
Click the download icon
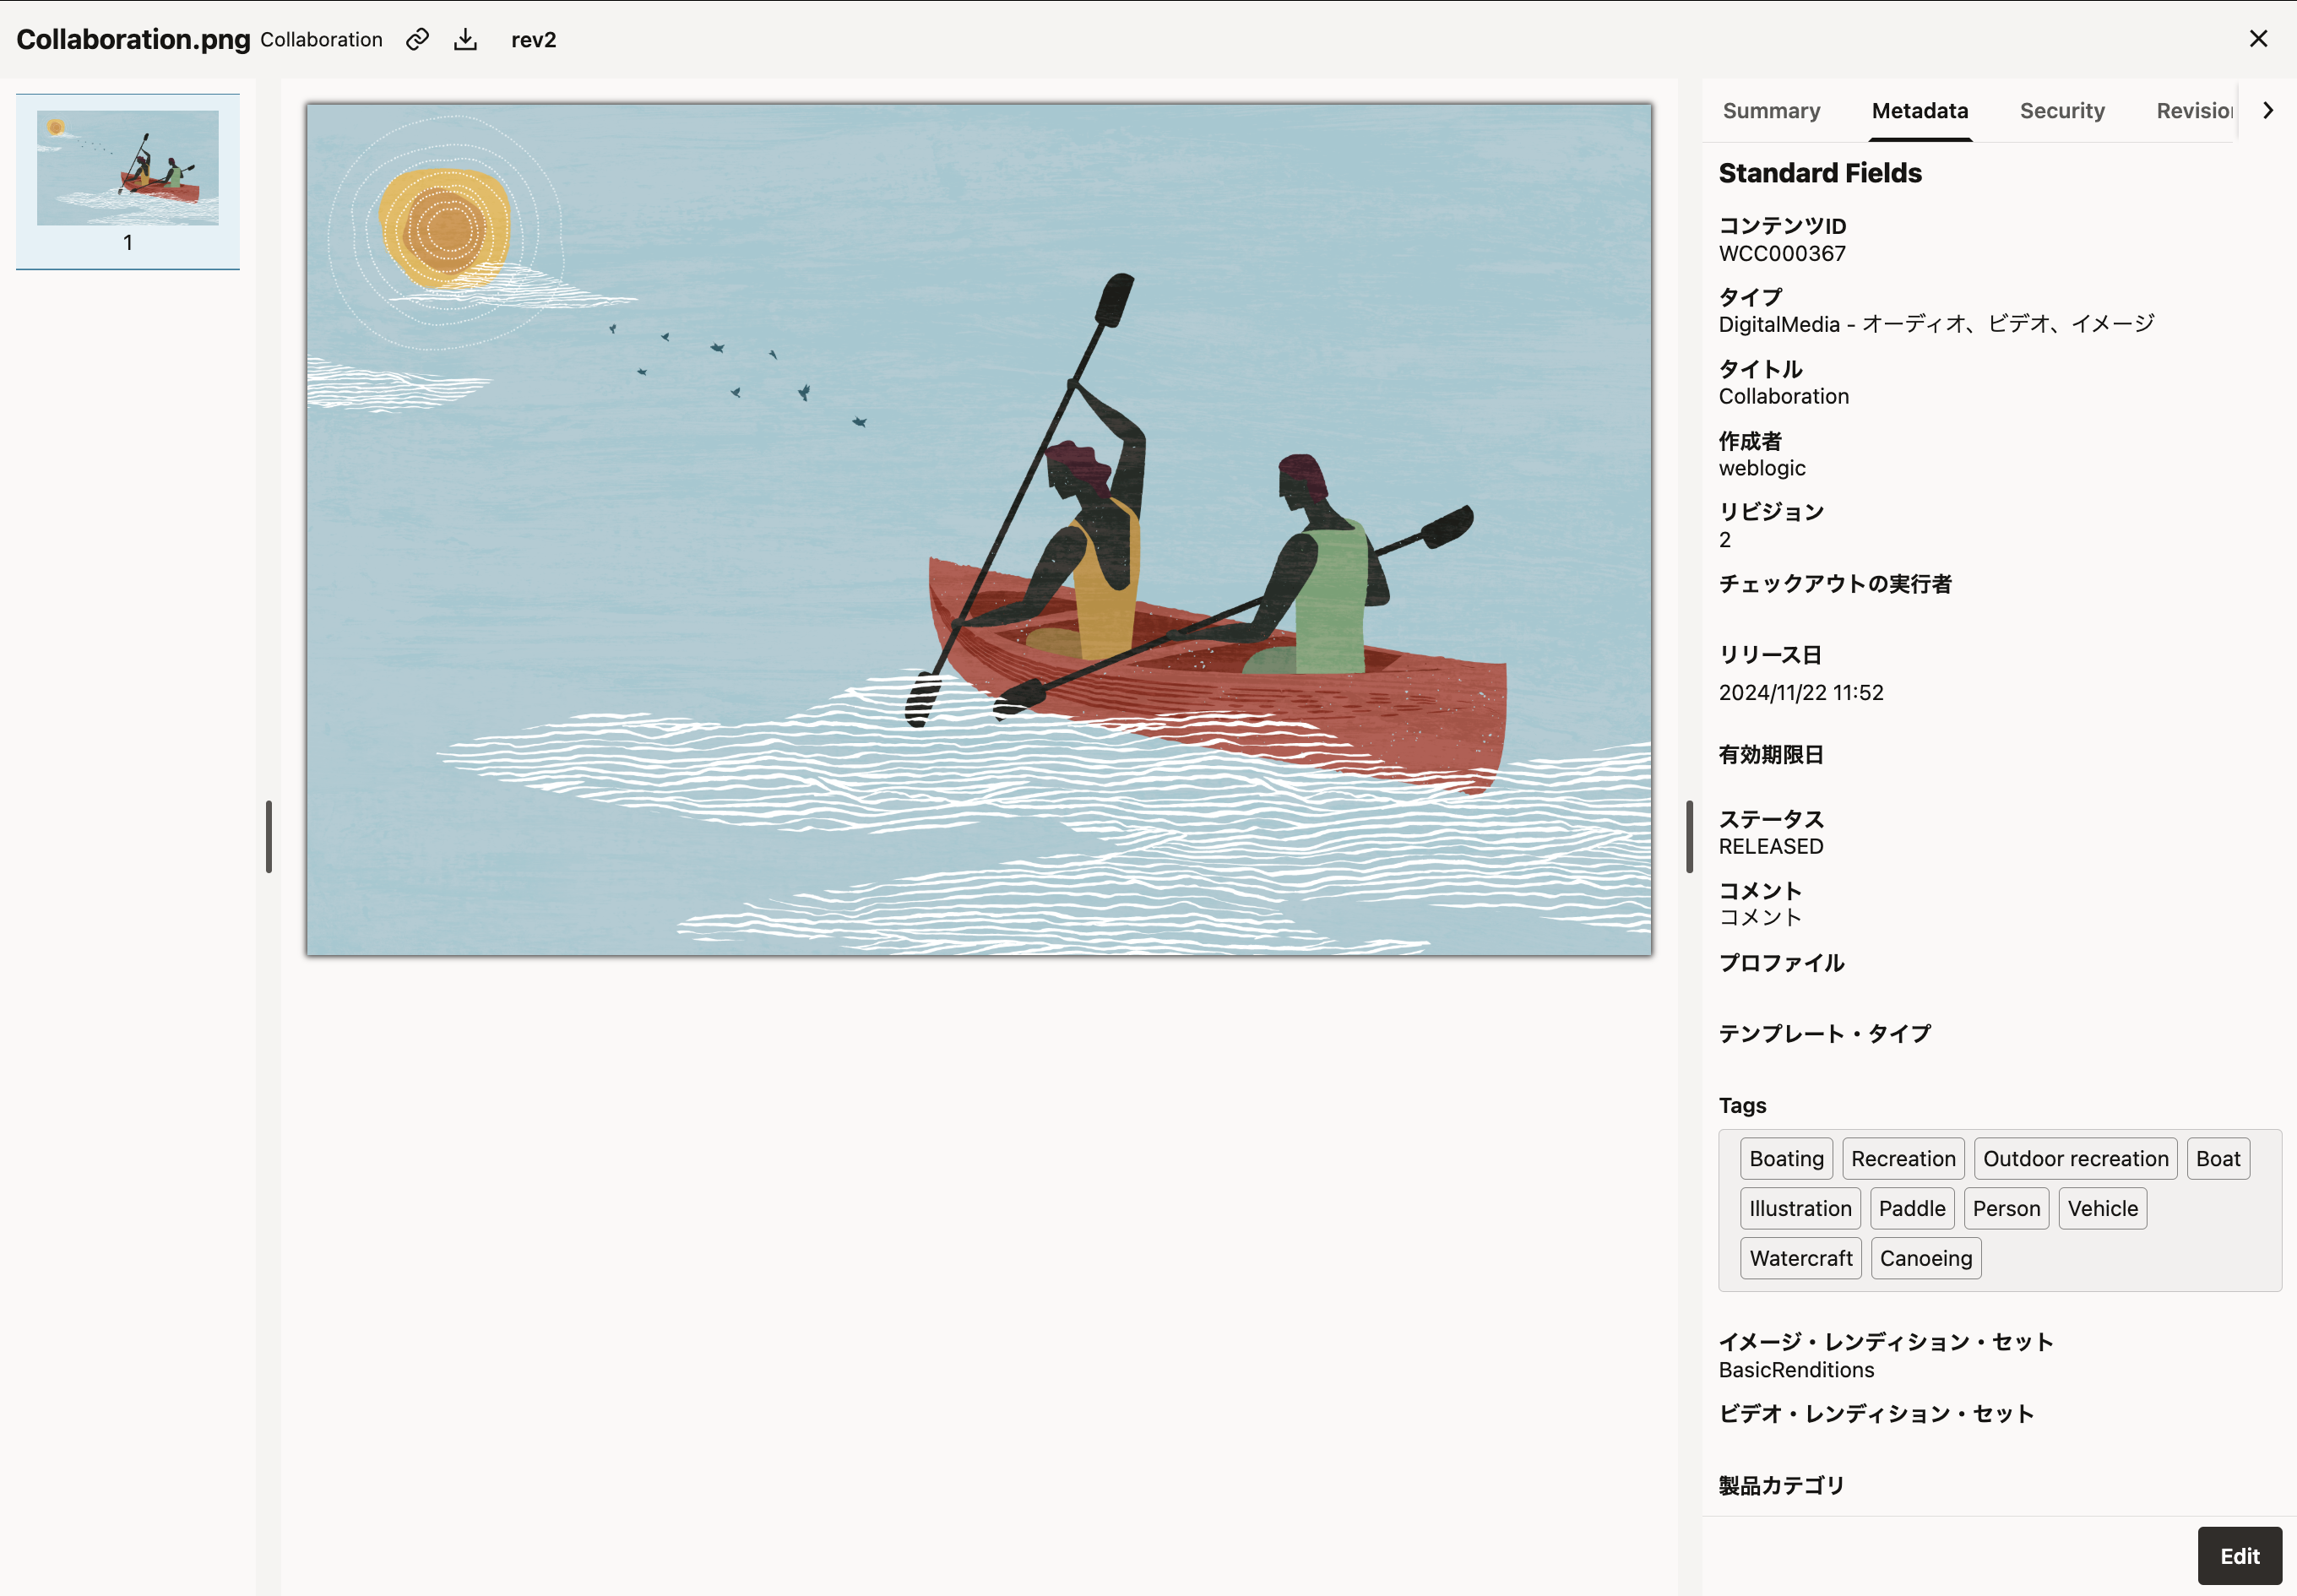pyautogui.click(x=465, y=39)
